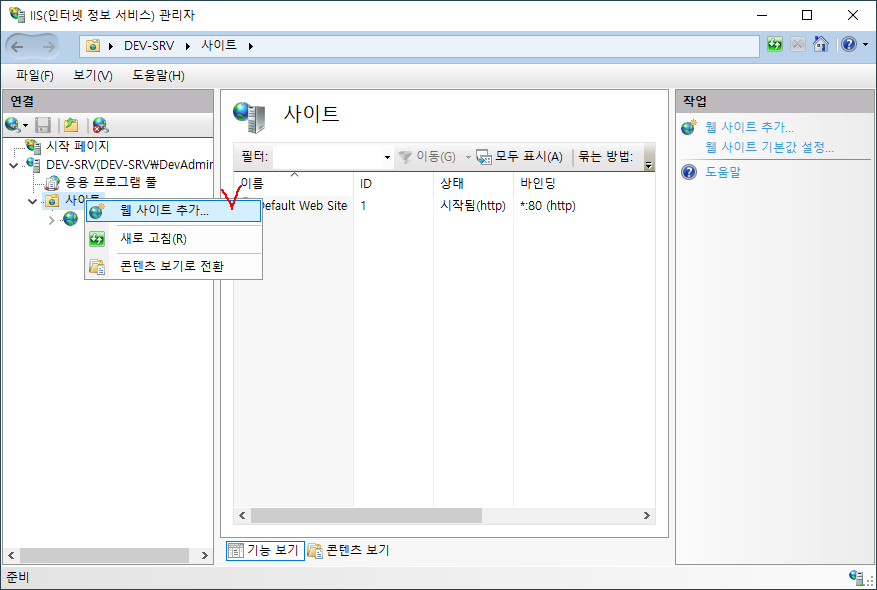The width and height of the screenshot is (877, 590).
Task: Open the filter dropdown arrow
Action: point(387,157)
